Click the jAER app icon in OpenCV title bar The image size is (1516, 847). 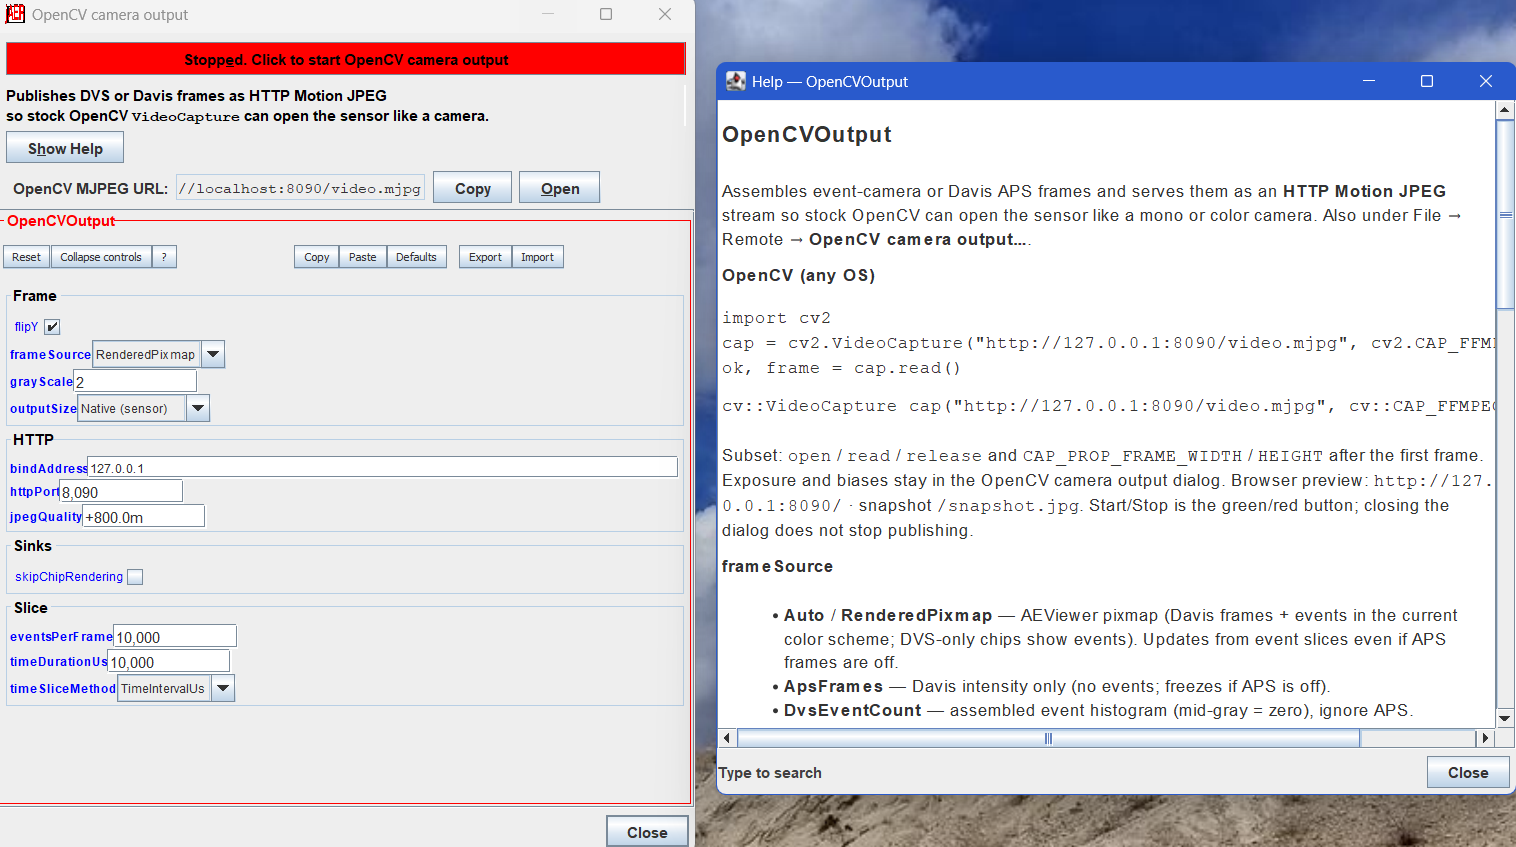point(15,14)
